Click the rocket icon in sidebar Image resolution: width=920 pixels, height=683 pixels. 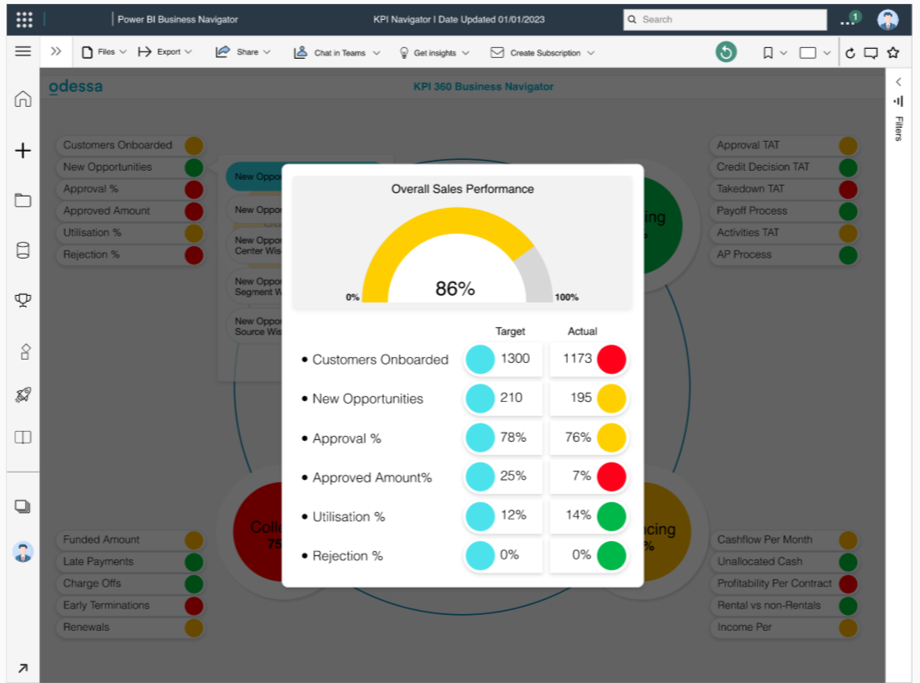pyautogui.click(x=23, y=395)
